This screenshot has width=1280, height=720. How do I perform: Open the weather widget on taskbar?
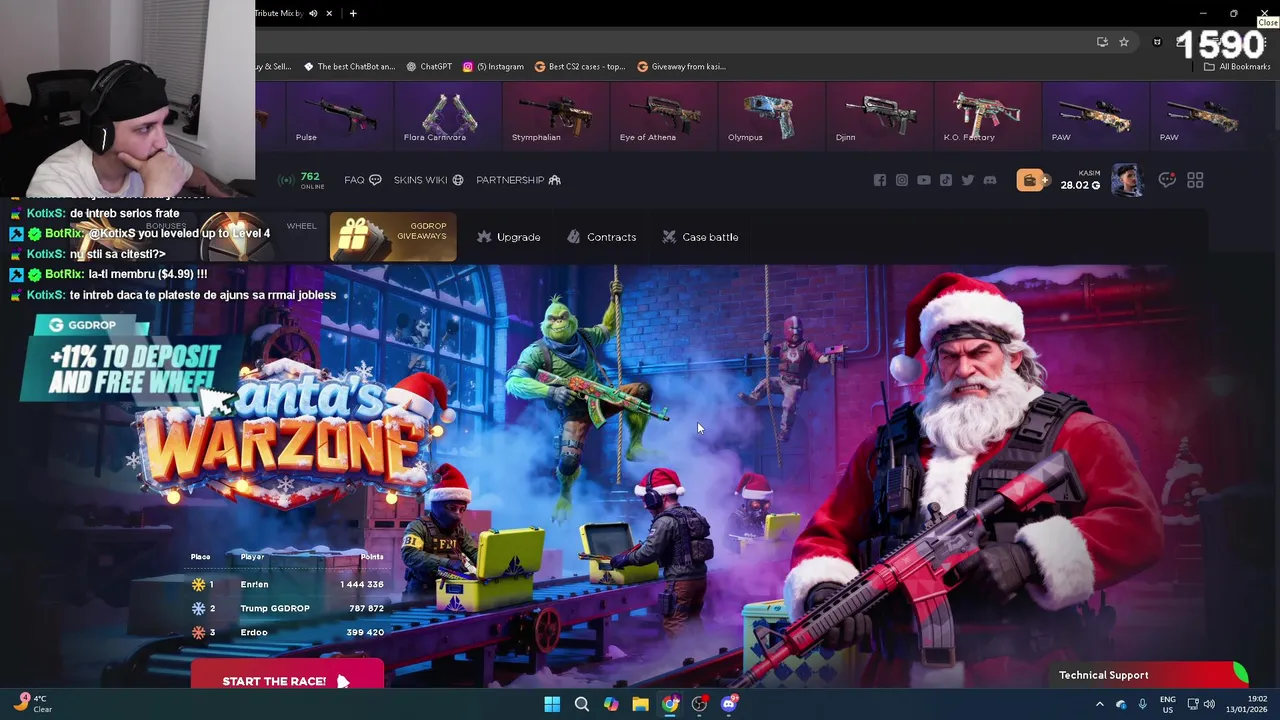tap(32, 703)
